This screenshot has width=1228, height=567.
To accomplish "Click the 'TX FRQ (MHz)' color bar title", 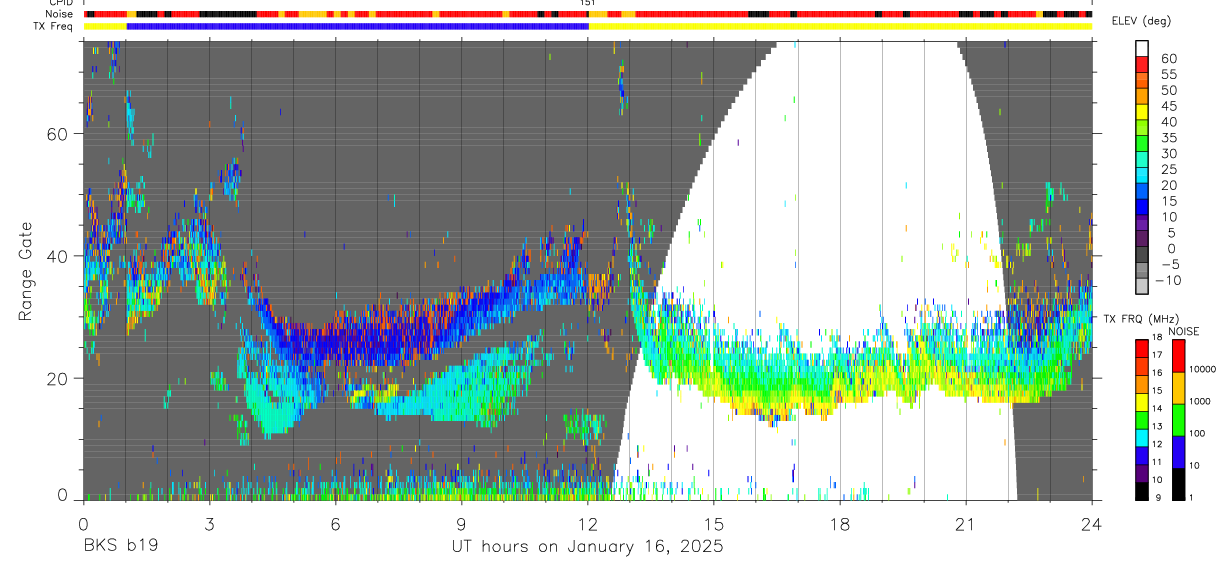I will 1141,318.
